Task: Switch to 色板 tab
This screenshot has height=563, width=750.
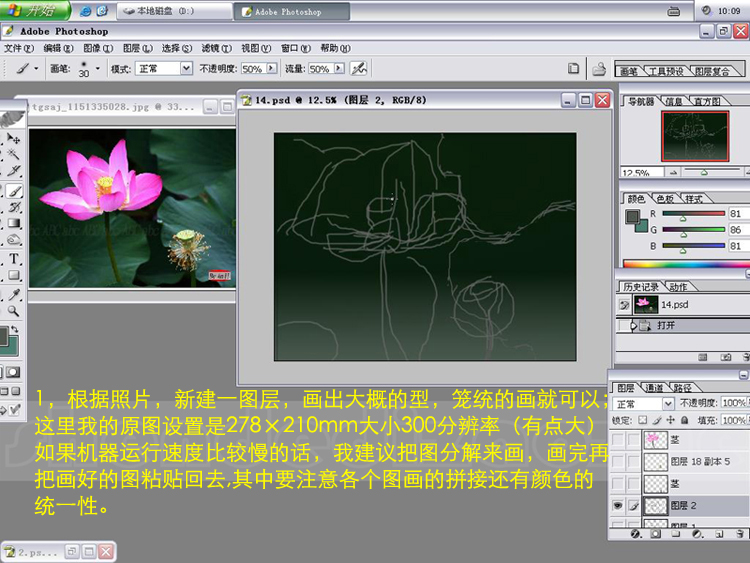Action: [665, 199]
